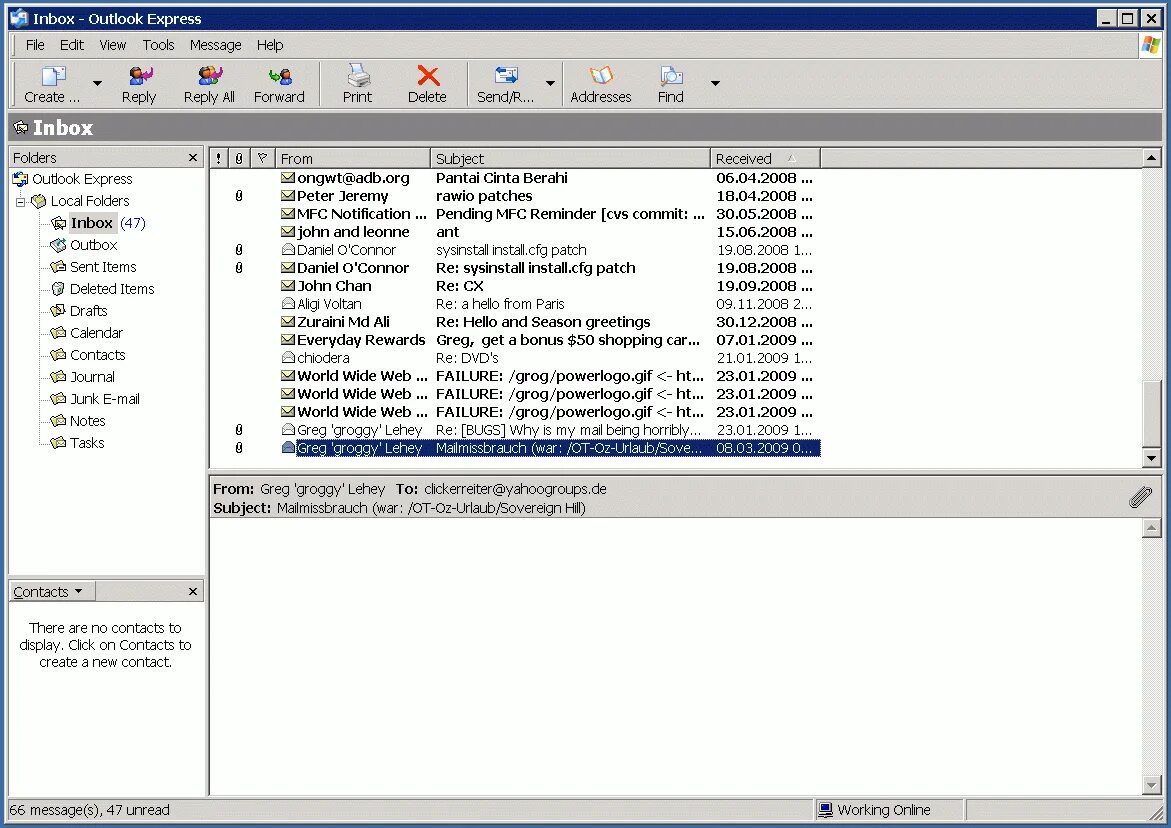Open the Edit menu
Screen dimensions: 1171x828
pyautogui.click(x=72, y=45)
